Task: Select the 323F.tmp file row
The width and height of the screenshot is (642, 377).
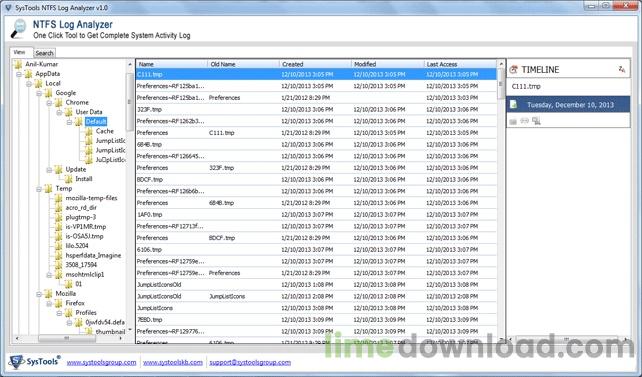Action: coord(316,109)
